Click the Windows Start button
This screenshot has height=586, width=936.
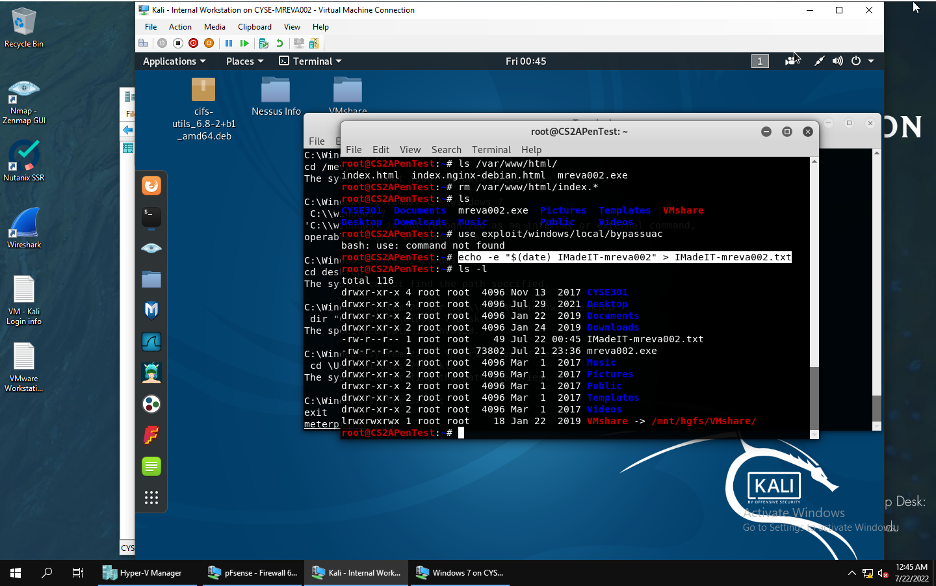16,573
